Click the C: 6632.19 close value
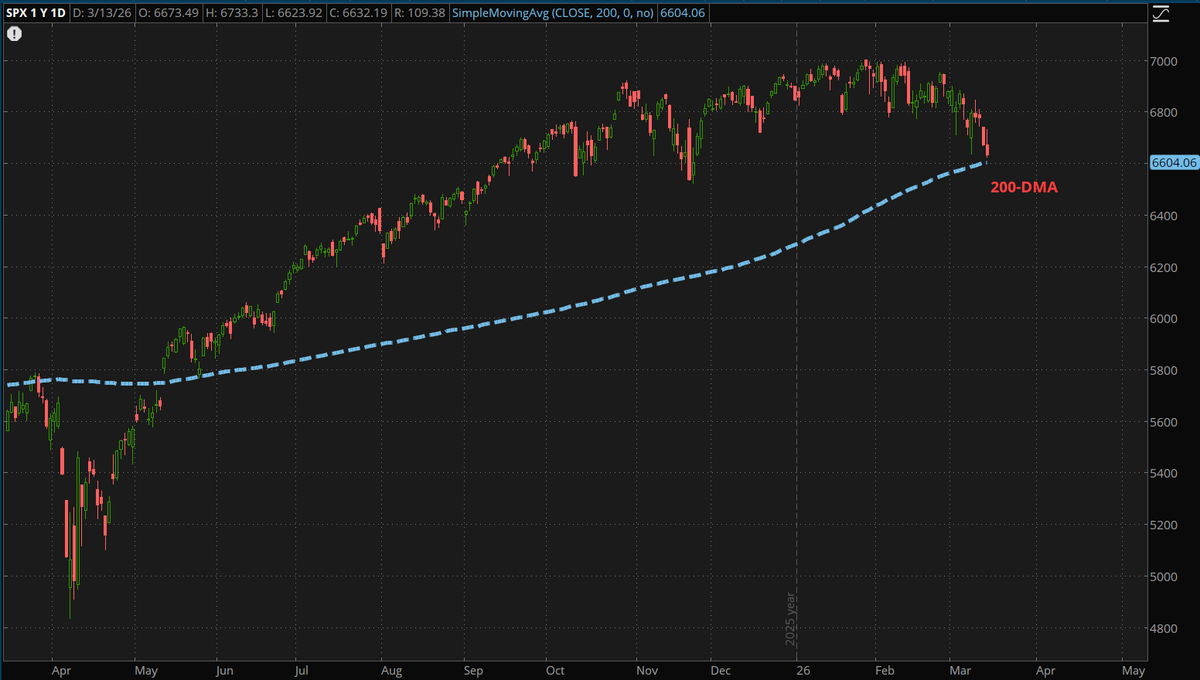This screenshot has width=1200, height=680. 356,13
